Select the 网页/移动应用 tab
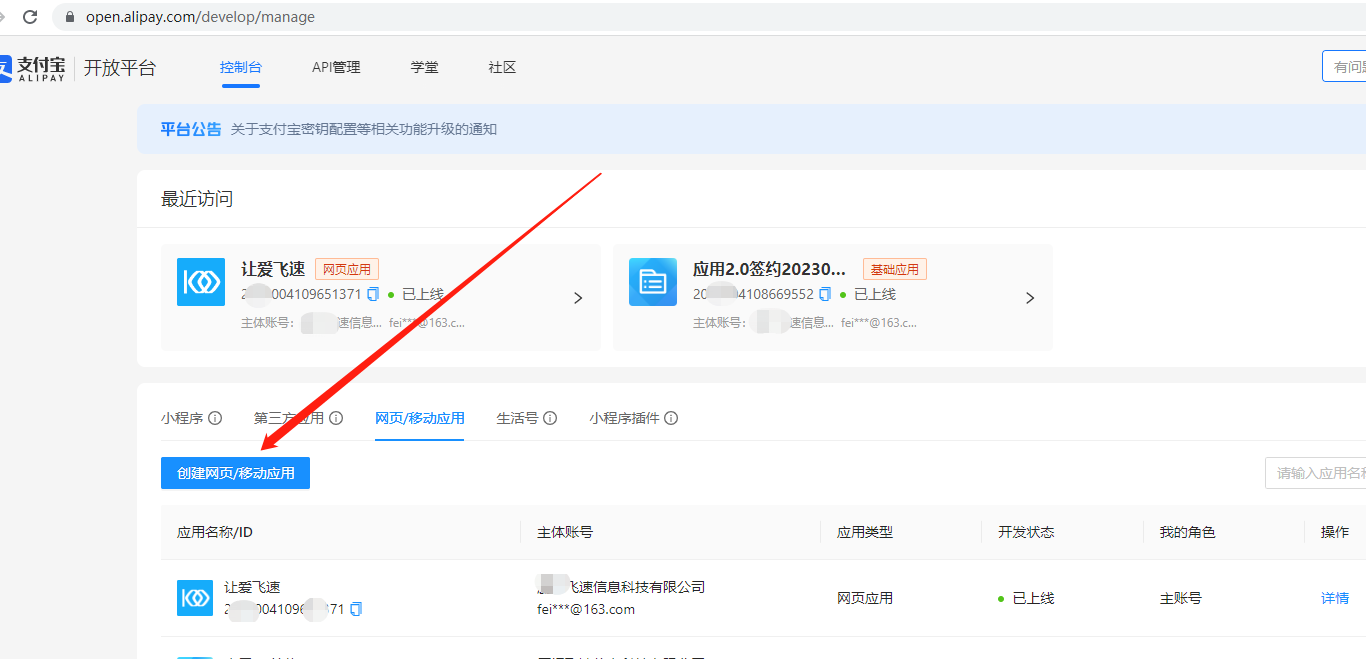The image size is (1366, 659). 420,418
